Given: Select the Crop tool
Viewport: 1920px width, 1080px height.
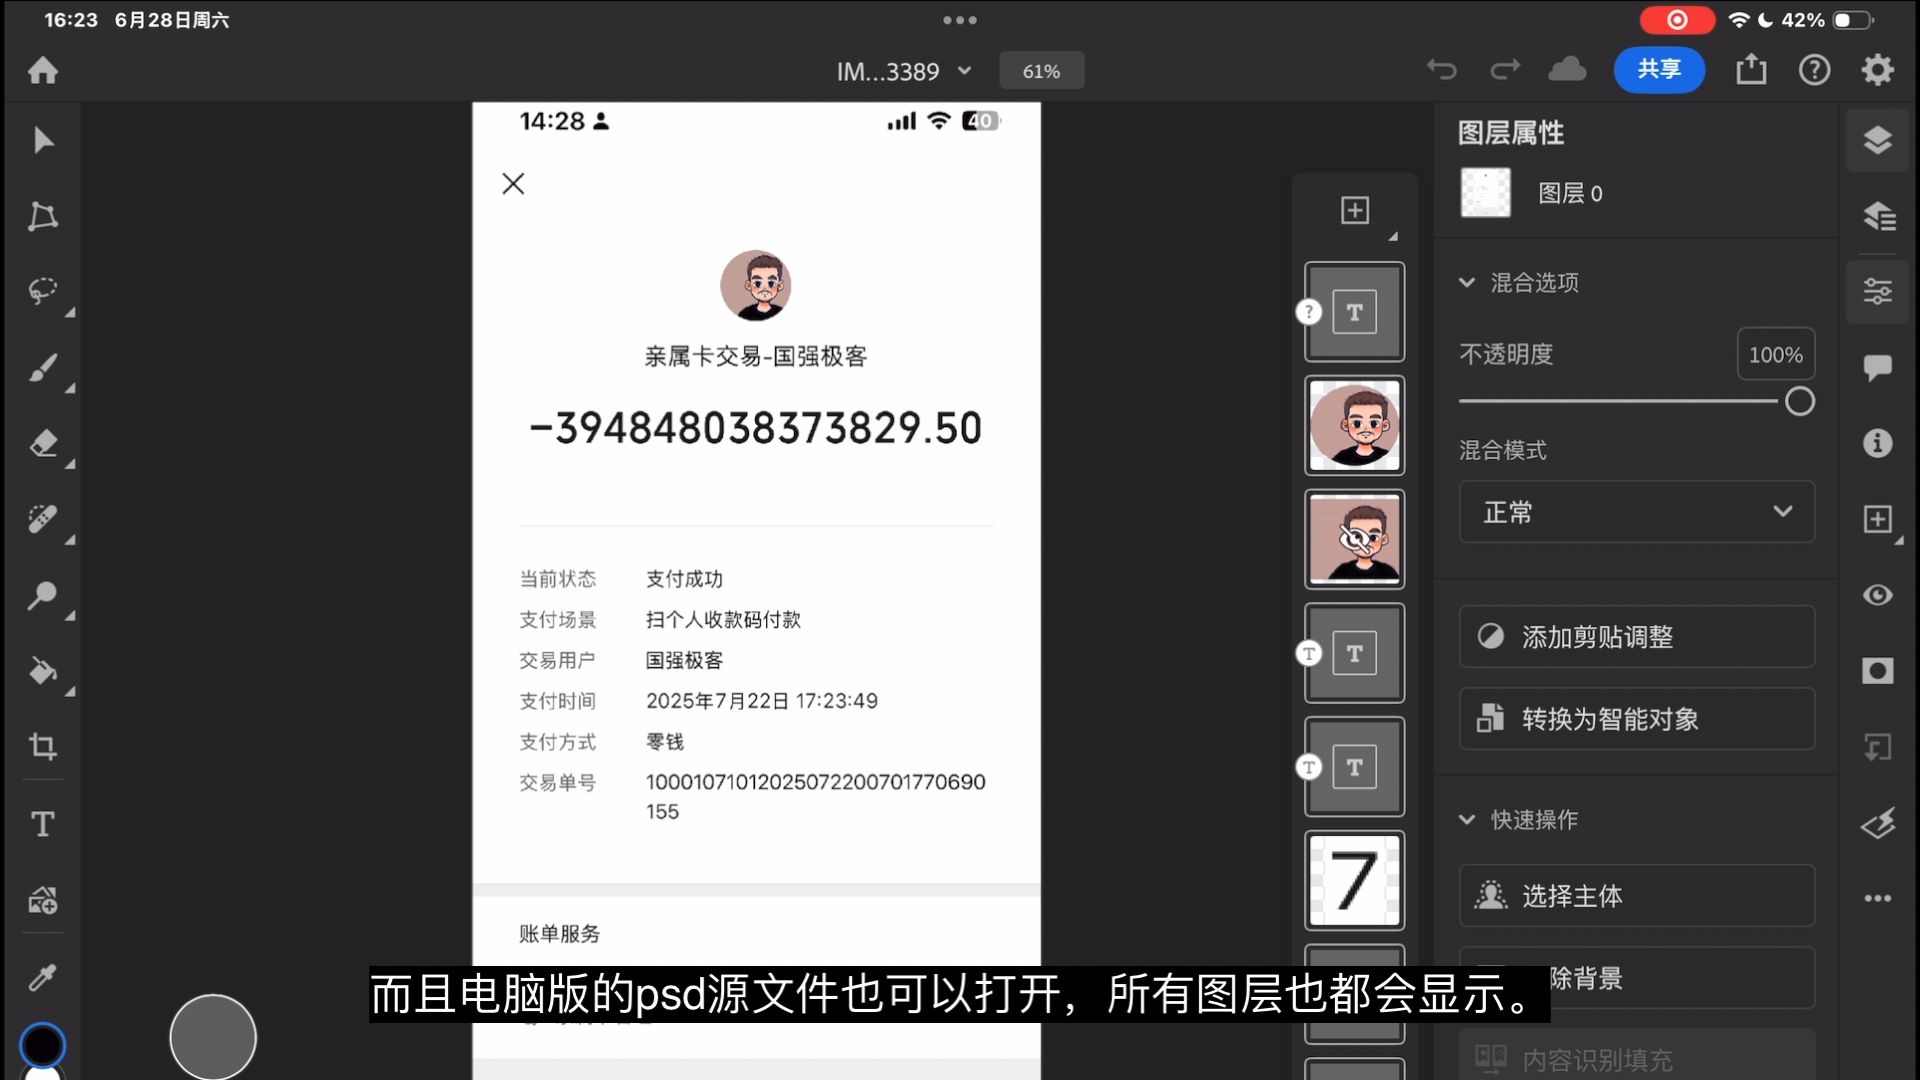Looking at the screenshot, I should point(43,746).
